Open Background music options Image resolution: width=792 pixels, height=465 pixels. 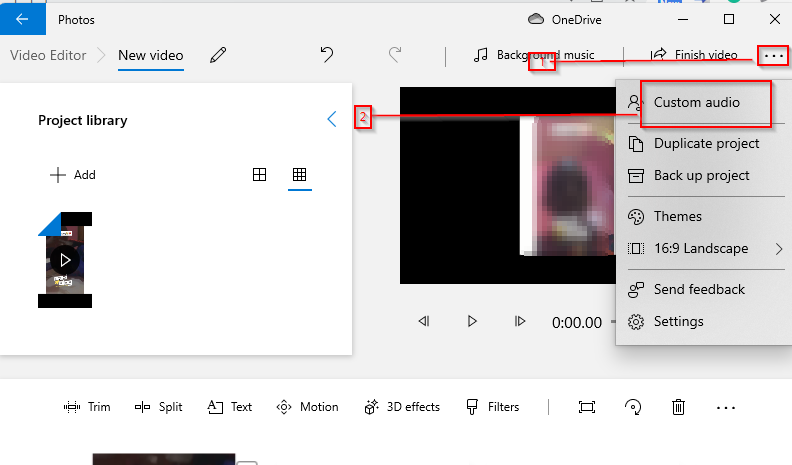pyautogui.click(x=534, y=55)
